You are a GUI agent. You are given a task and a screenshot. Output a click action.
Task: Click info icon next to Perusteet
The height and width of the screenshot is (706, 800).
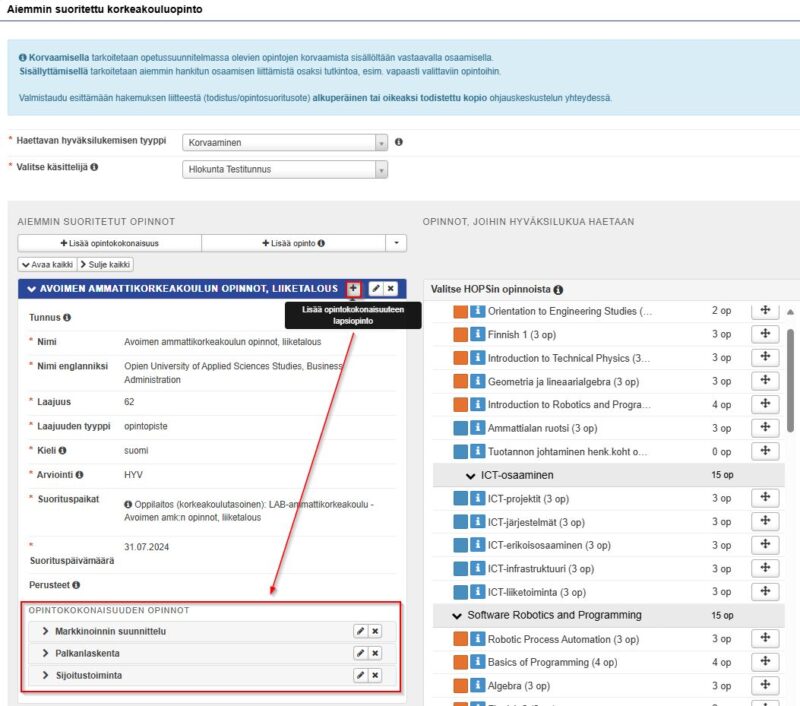point(76,585)
